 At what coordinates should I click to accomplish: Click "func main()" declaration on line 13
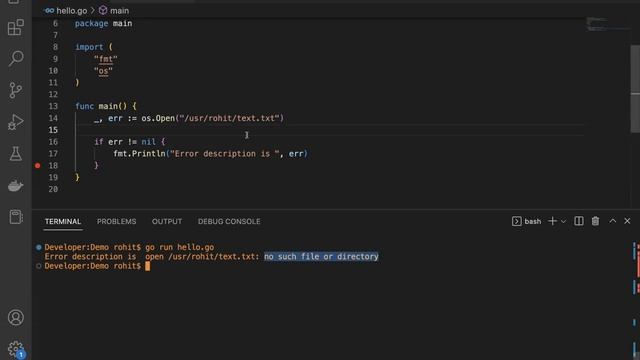coord(101,106)
